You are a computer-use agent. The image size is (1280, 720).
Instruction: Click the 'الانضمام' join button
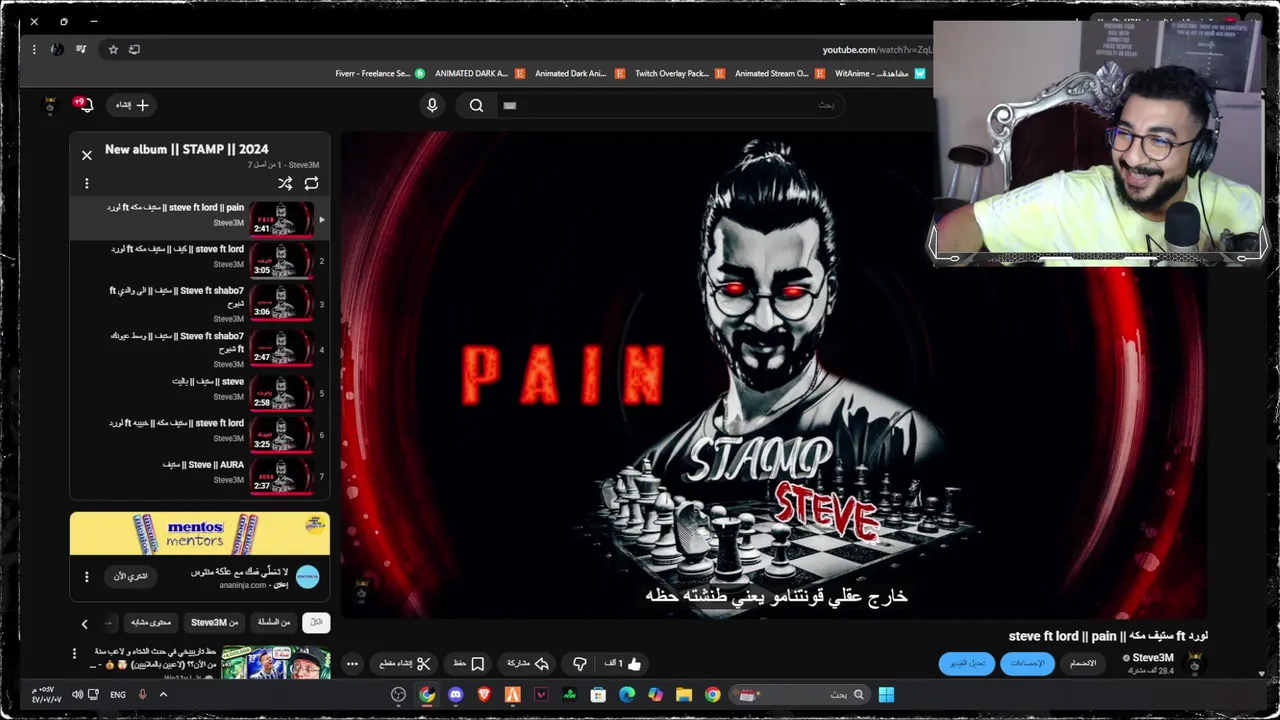(x=1083, y=663)
